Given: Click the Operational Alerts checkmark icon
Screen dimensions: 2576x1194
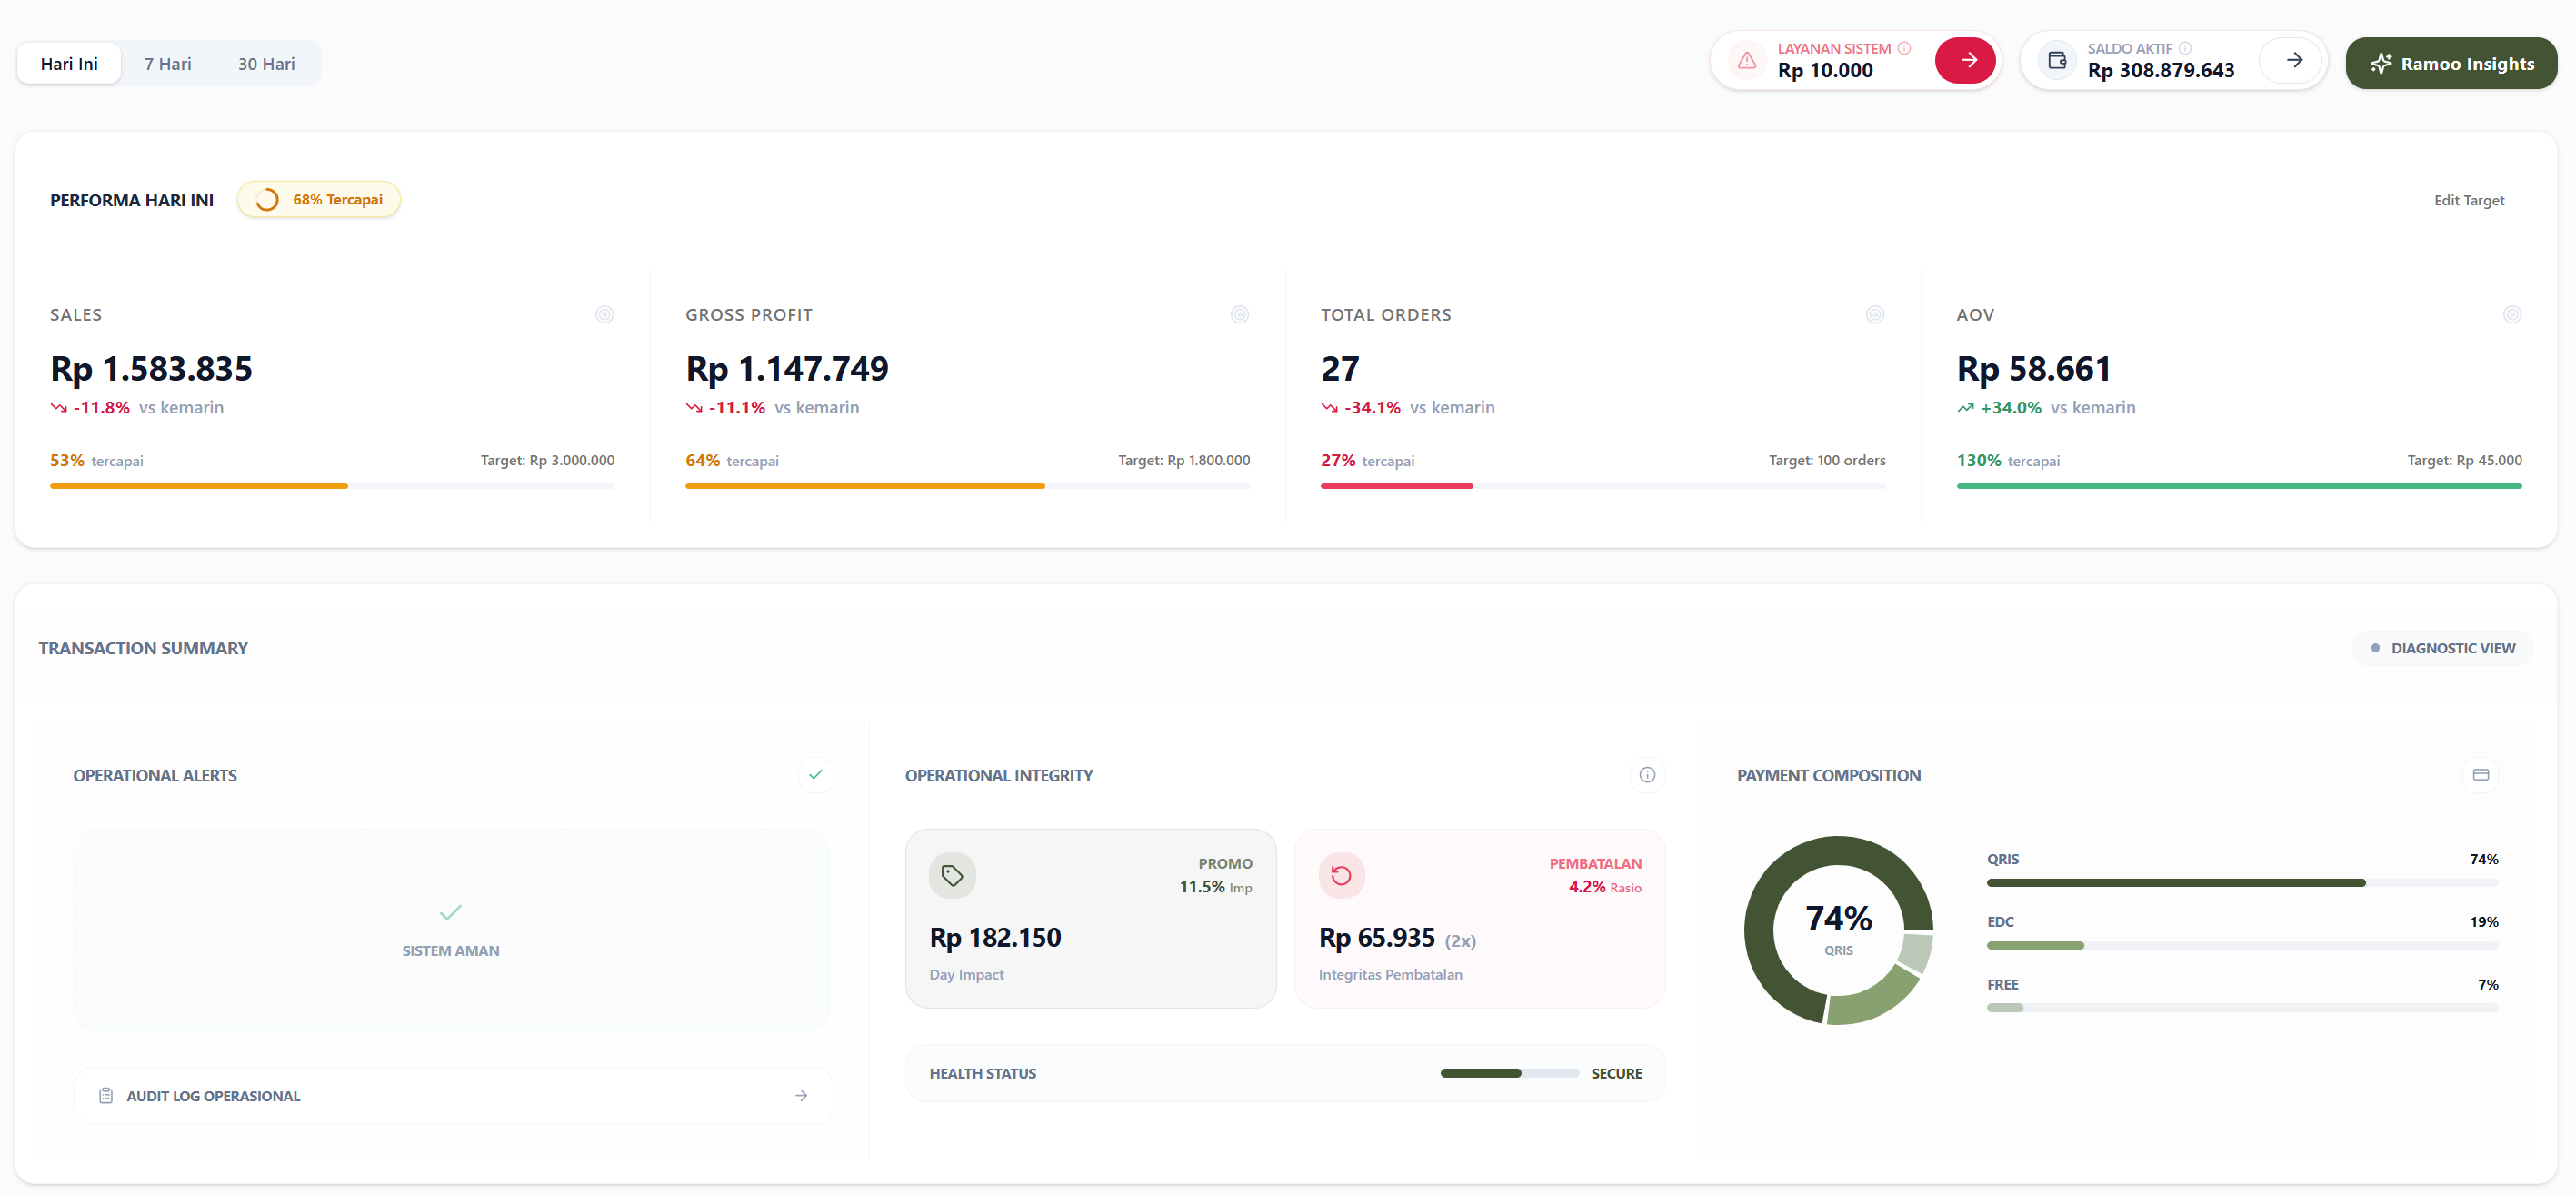Looking at the screenshot, I should [815, 775].
